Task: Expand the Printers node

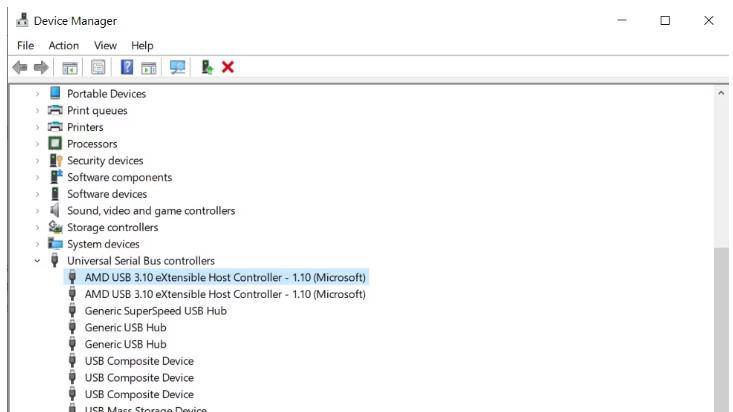Action: coord(37,127)
